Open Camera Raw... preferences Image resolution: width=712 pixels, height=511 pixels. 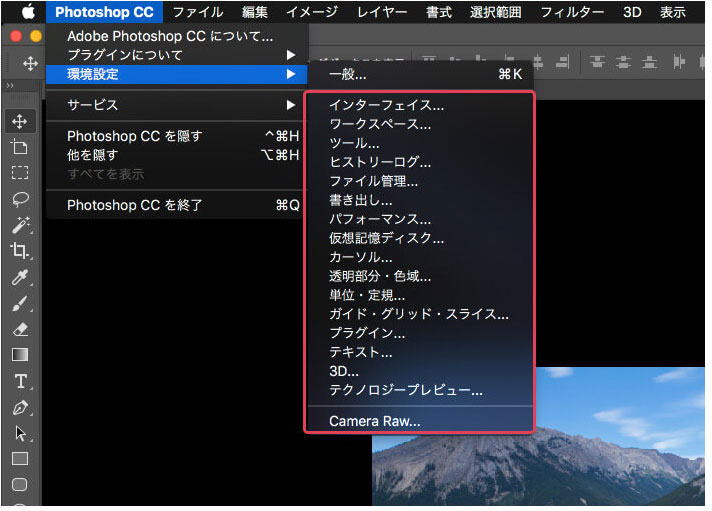[420, 421]
